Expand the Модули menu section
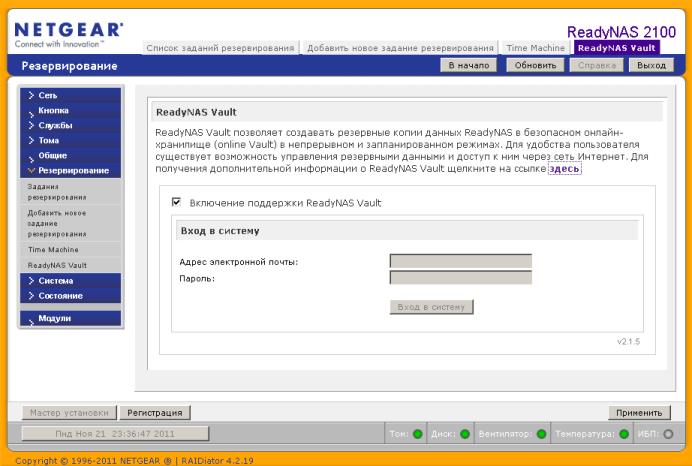 click(x=70, y=318)
